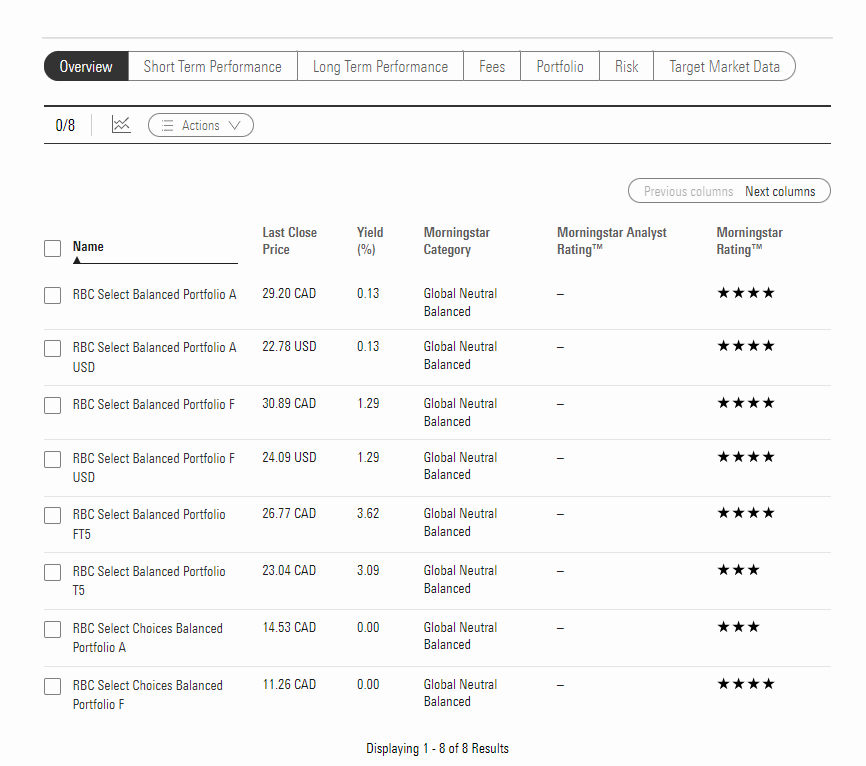Viewport: 866px width, 766px height.
Task: Tick RBC Select Balanced Portfolio F USD
Action: click(x=52, y=459)
